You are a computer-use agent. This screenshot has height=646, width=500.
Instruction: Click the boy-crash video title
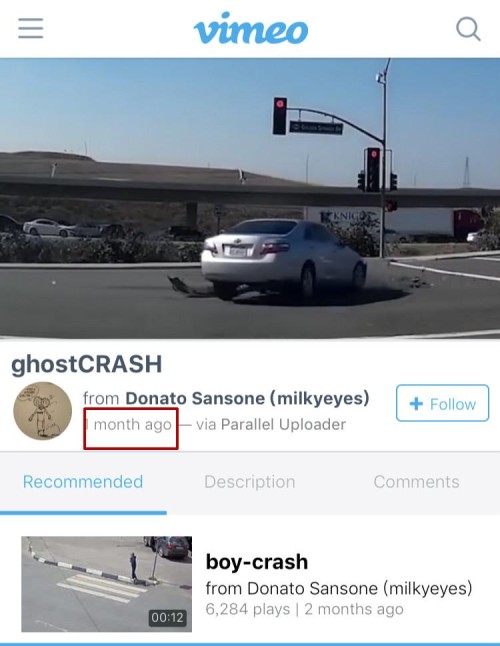point(257,562)
